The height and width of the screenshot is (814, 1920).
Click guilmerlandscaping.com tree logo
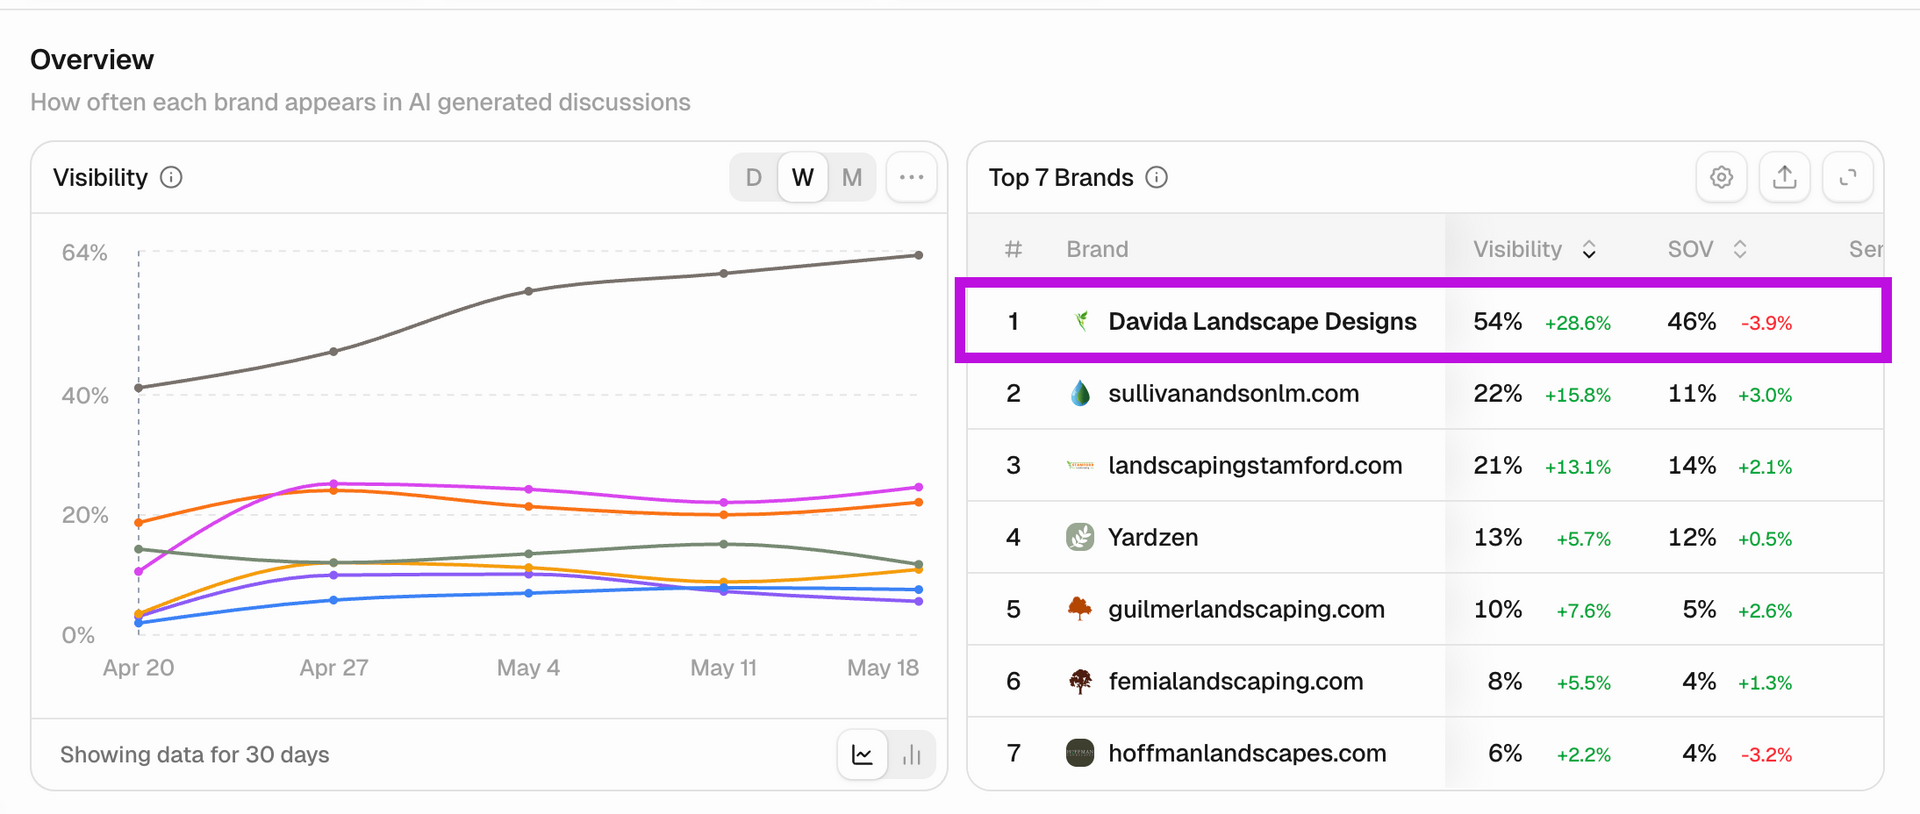coord(1080,609)
